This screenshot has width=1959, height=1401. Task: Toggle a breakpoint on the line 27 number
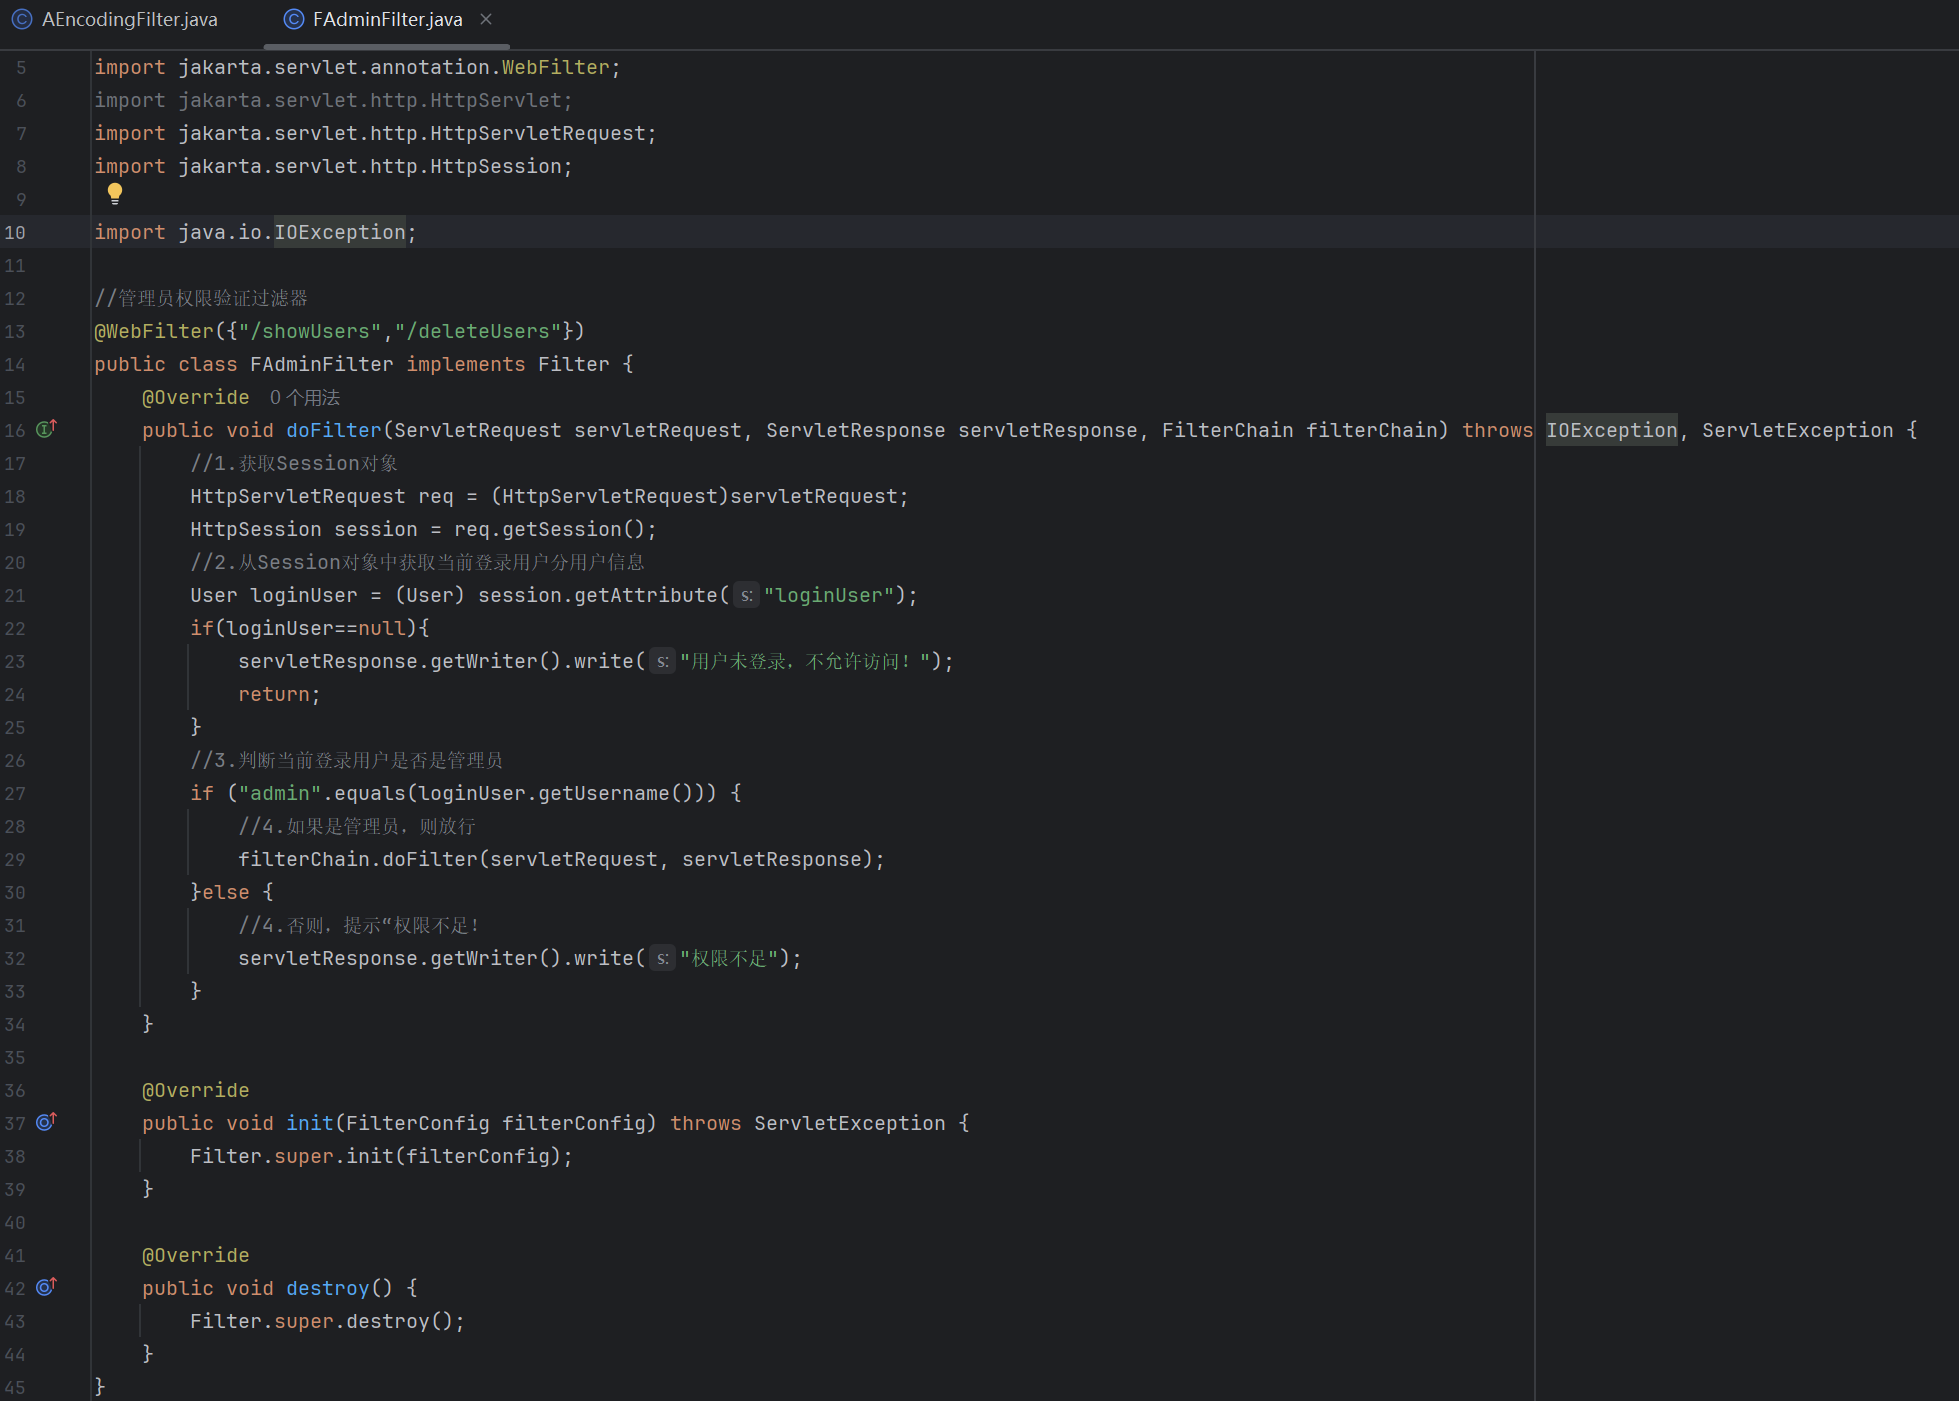tap(15, 793)
